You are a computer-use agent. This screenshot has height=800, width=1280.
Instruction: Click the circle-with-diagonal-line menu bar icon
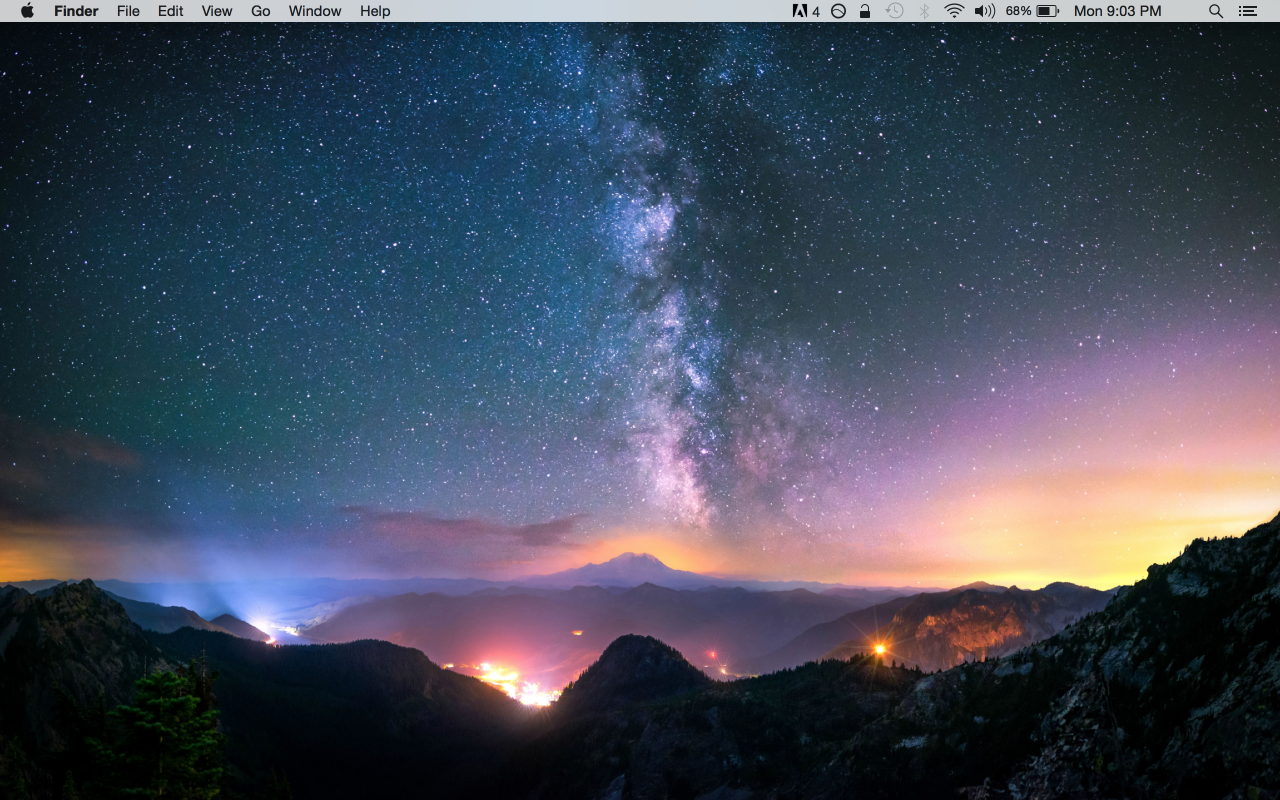tap(838, 11)
